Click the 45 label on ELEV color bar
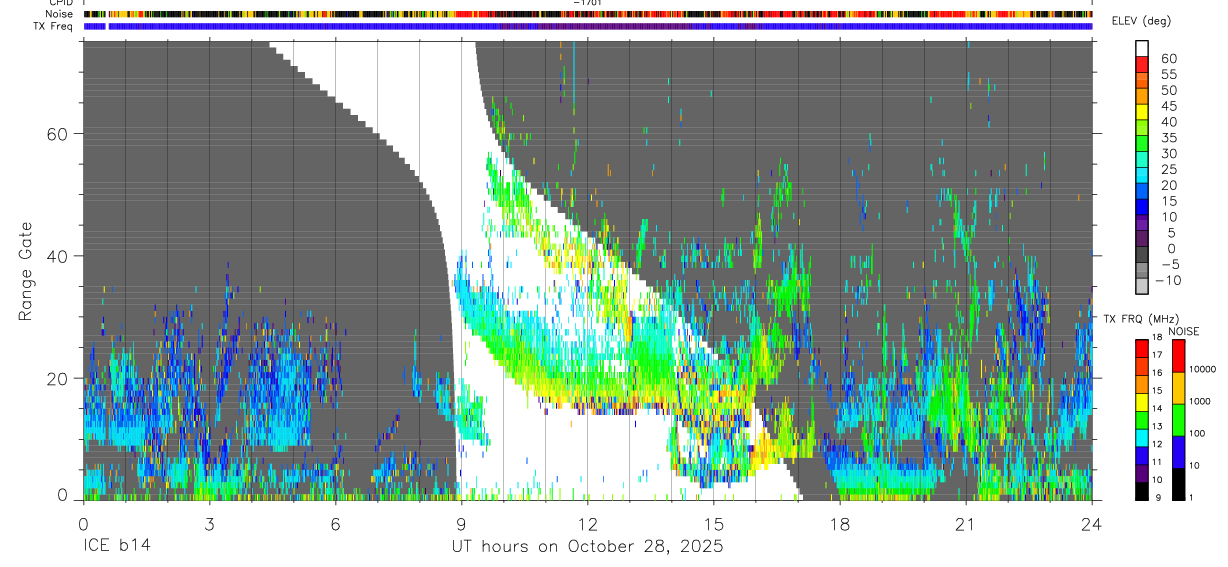 [x=1167, y=106]
